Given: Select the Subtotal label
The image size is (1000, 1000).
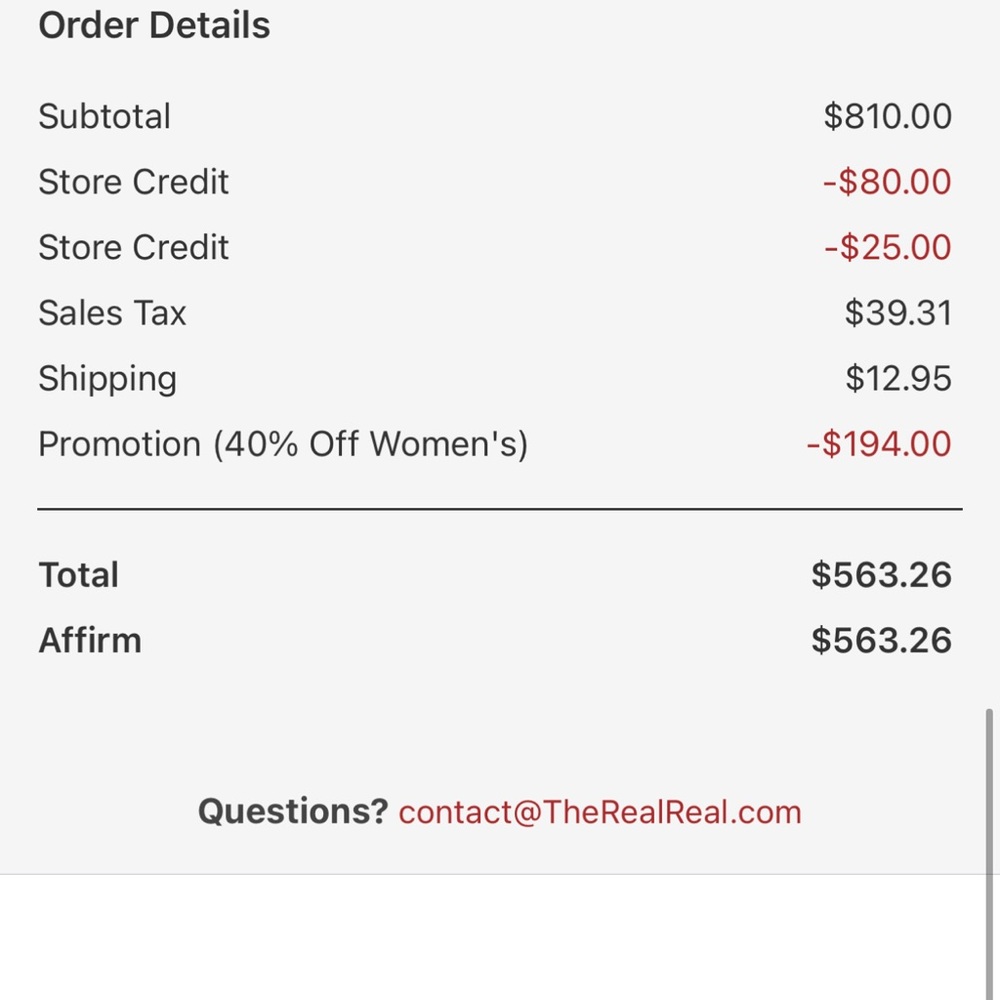Looking at the screenshot, I should point(104,116).
